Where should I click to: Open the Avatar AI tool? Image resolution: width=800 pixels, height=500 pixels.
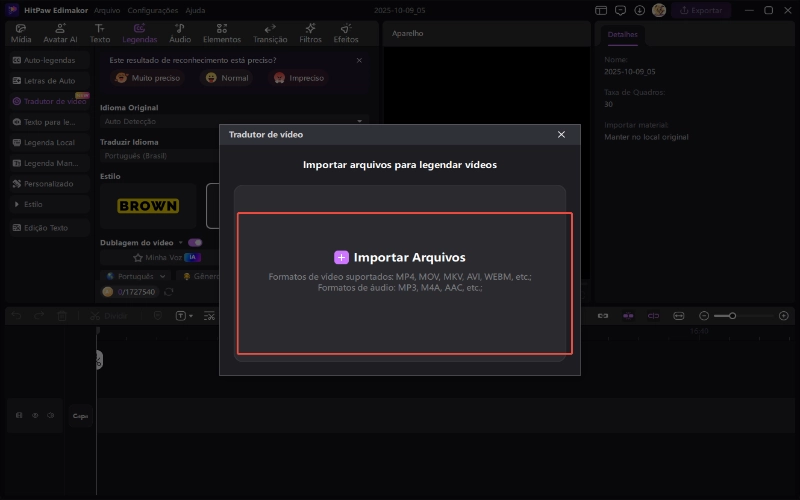(60, 33)
